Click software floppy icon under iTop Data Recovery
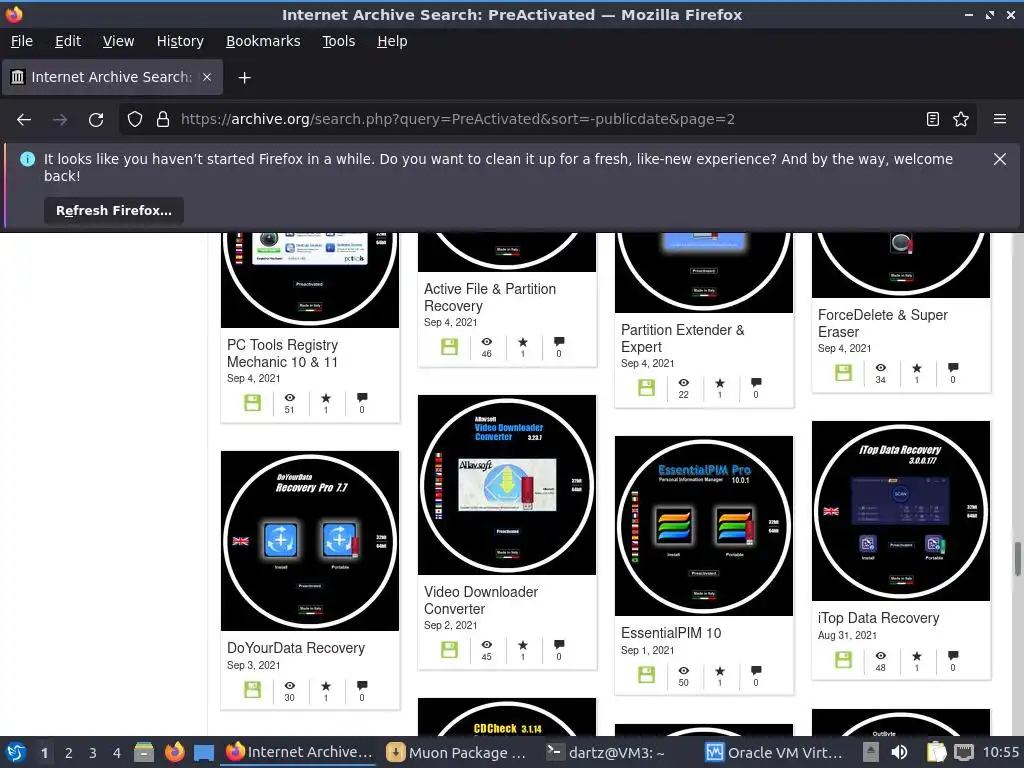The image size is (1024, 768). click(x=843, y=660)
